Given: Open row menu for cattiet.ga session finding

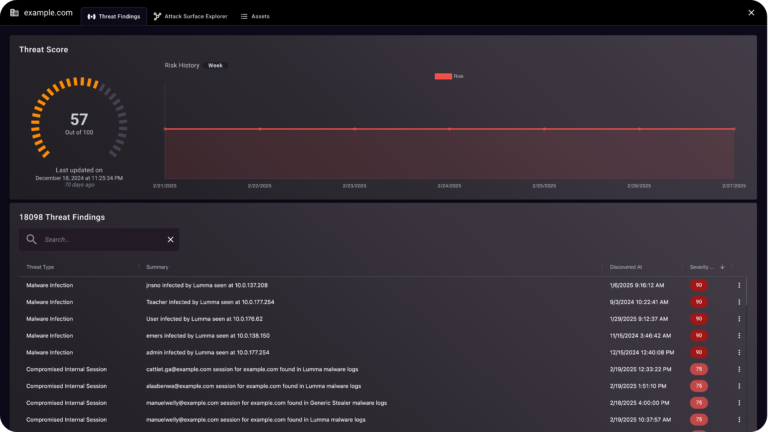Looking at the screenshot, I should pyautogui.click(x=739, y=369).
